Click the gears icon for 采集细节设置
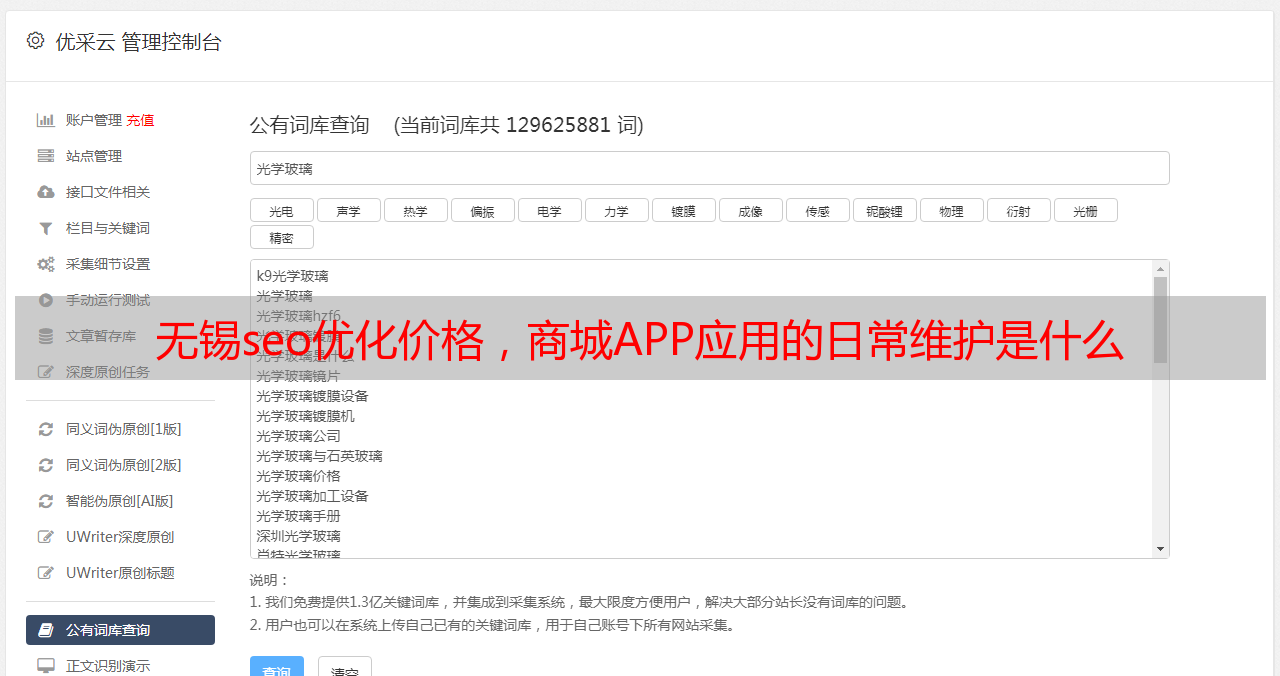Screen dimensions: 1280x676 pos(46,264)
